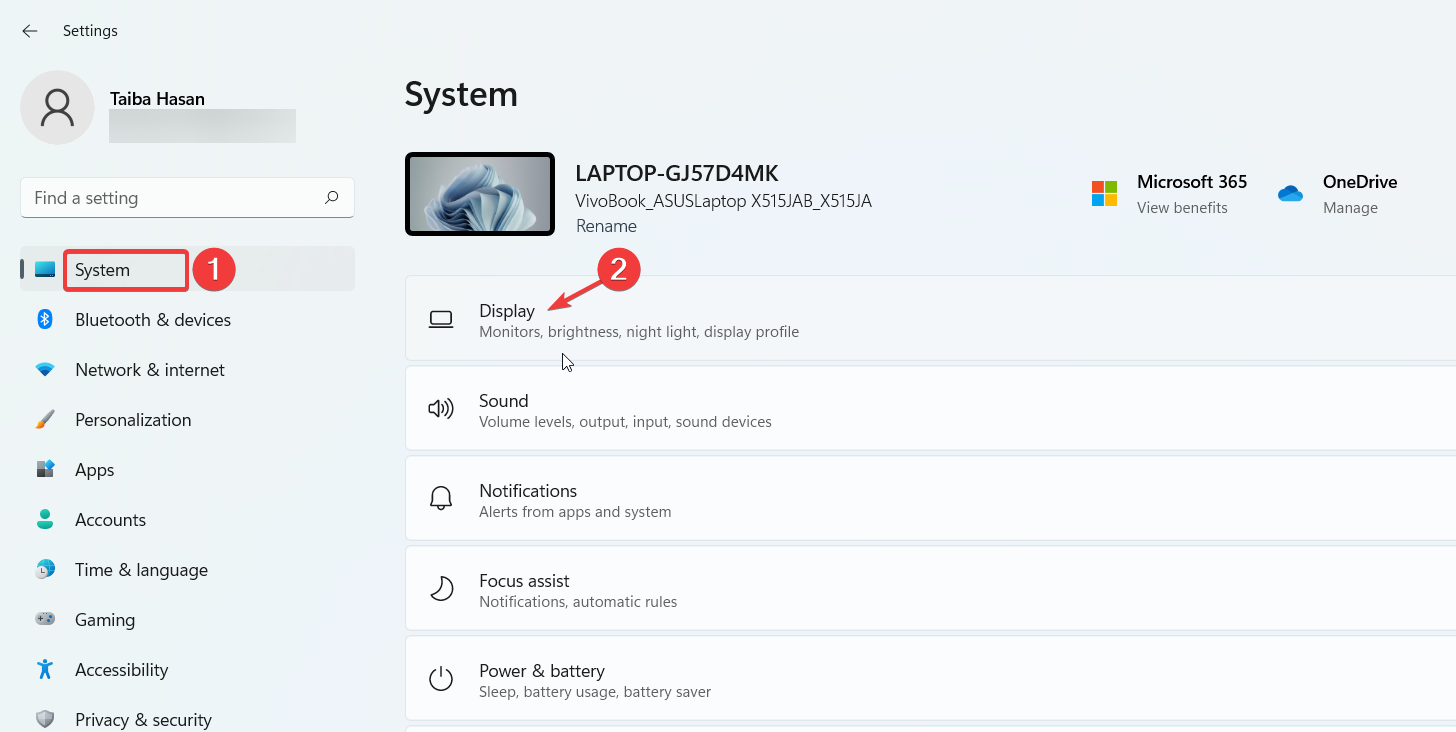Open Power & battery settings

pyautogui.click(x=930, y=678)
